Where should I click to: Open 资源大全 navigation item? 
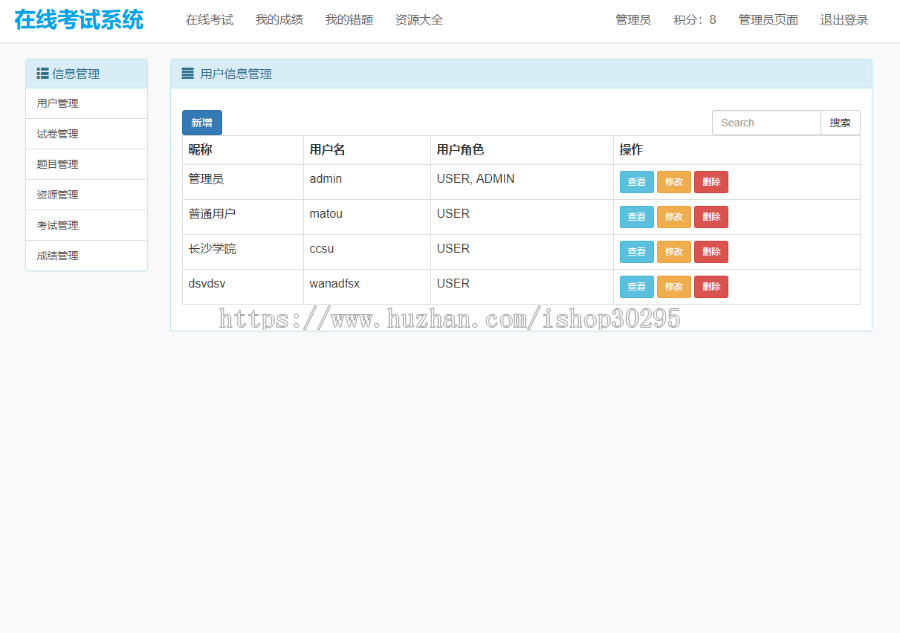(419, 20)
